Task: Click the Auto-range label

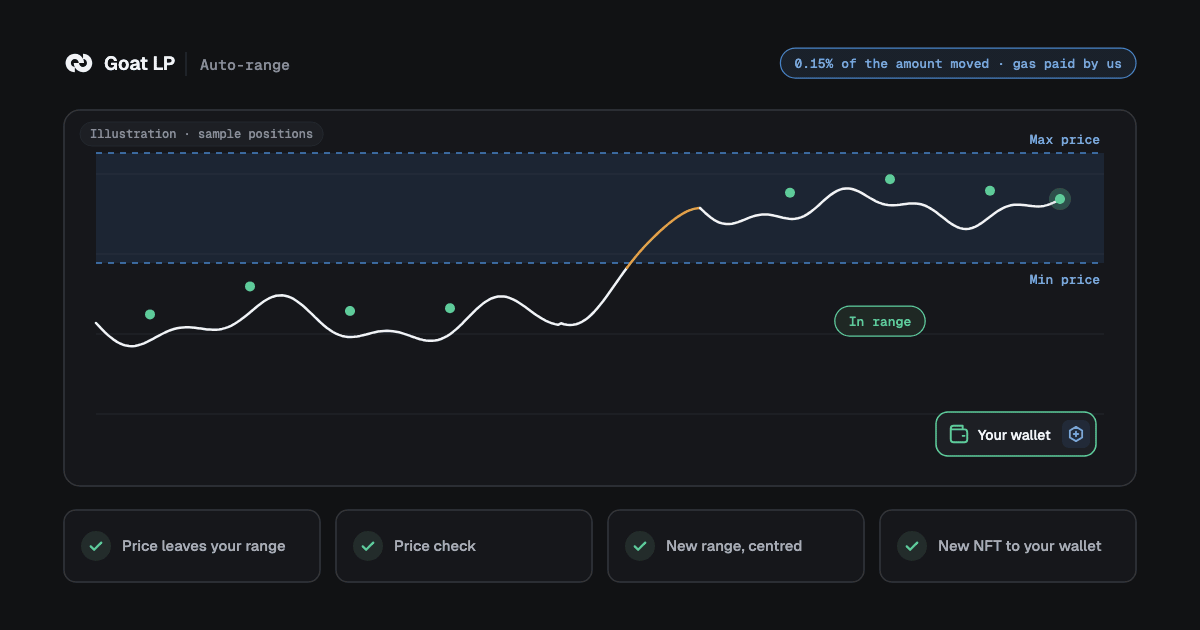Action: pyautogui.click(x=245, y=65)
